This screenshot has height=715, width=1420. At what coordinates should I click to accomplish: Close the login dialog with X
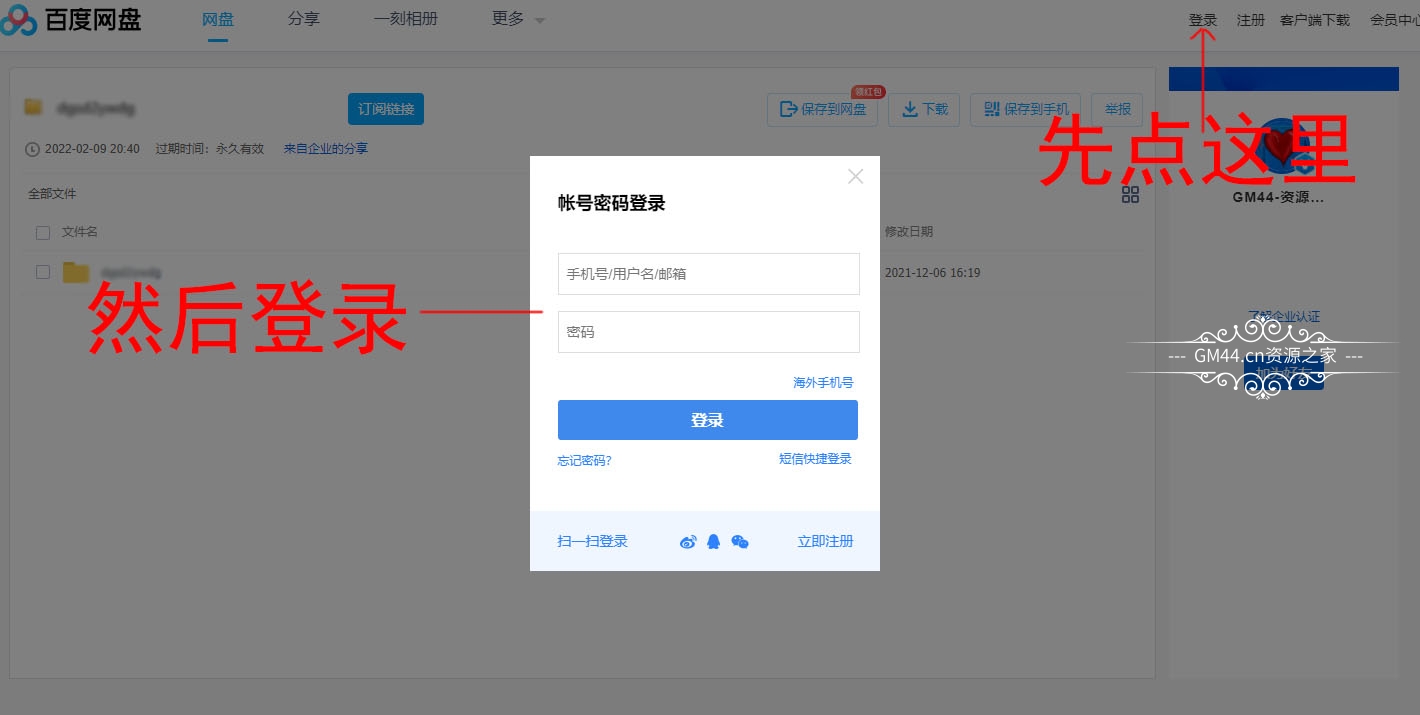point(855,176)
